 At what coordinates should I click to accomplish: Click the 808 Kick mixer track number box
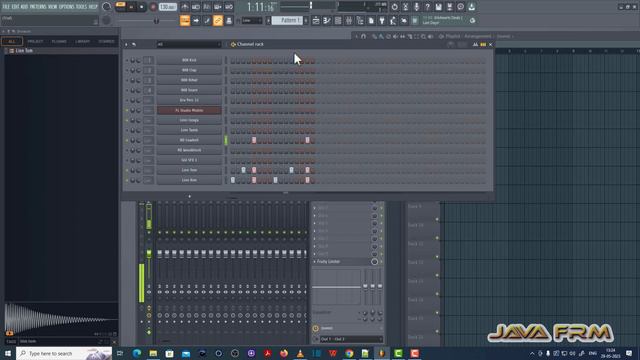click(149, 60)
